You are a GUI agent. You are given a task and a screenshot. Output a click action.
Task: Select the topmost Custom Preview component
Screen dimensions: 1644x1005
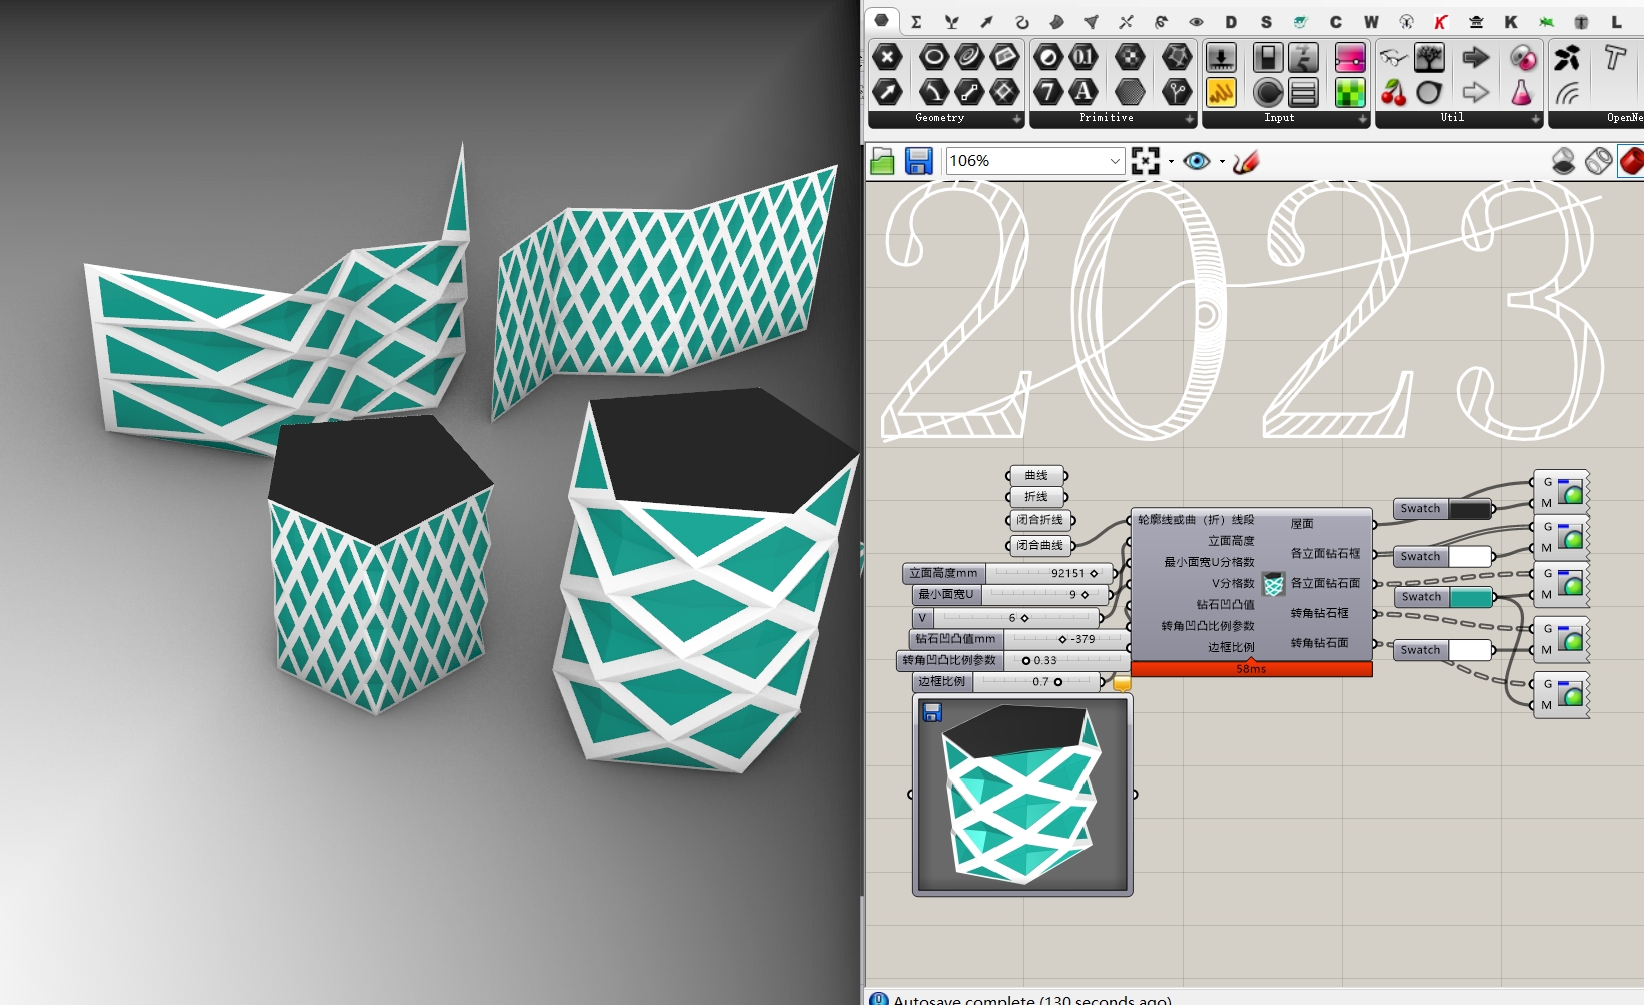point(1561,492)
